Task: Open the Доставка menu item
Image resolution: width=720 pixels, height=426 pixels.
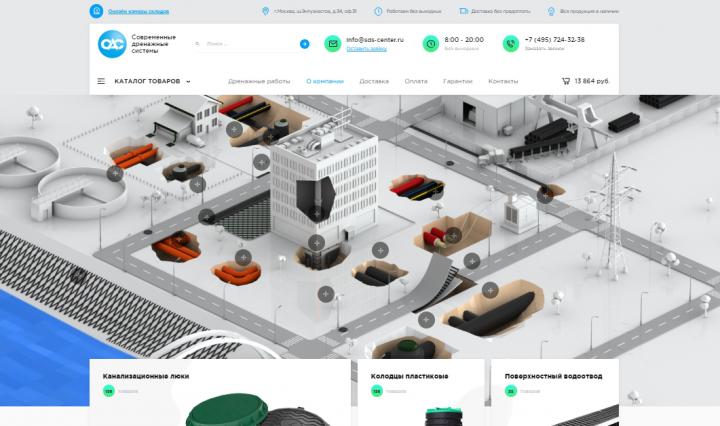Action: point(374,81)
